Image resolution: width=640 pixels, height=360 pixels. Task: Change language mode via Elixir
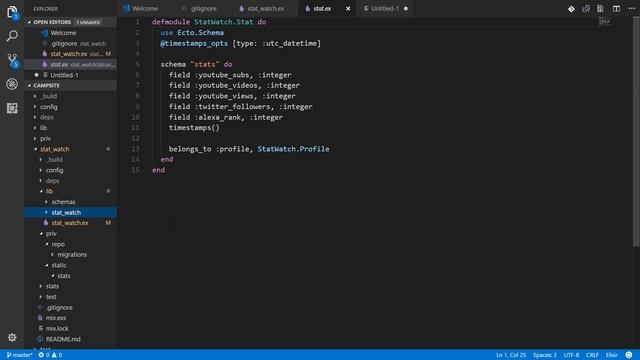[x=611, y=355]
